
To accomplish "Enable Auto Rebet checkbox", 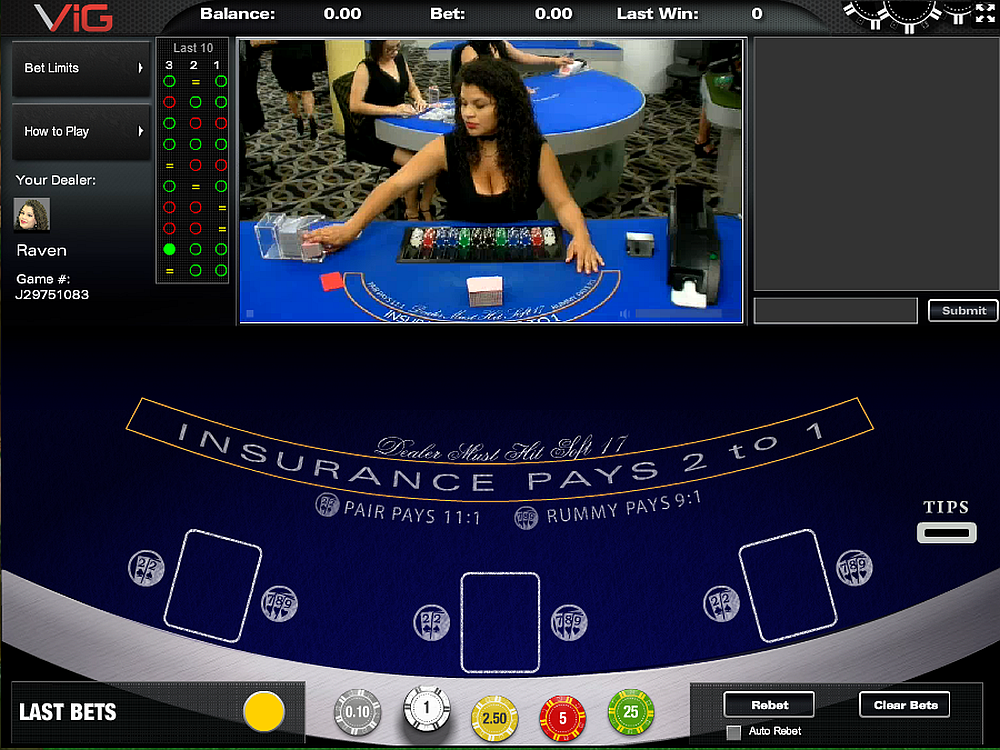I will tap(734, 732).
